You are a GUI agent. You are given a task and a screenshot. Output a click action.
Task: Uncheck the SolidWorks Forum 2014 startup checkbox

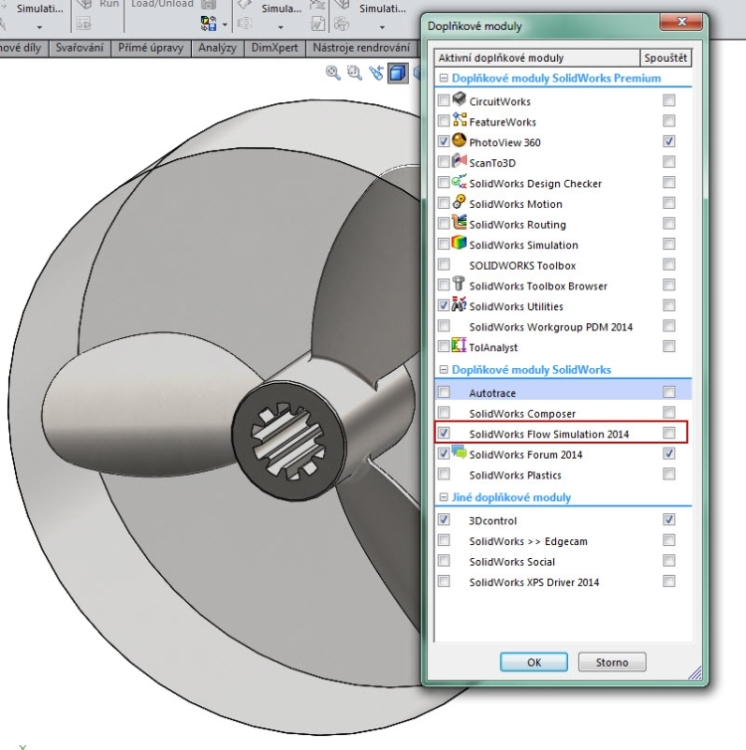pyautogui.click(x=669, y=453)
